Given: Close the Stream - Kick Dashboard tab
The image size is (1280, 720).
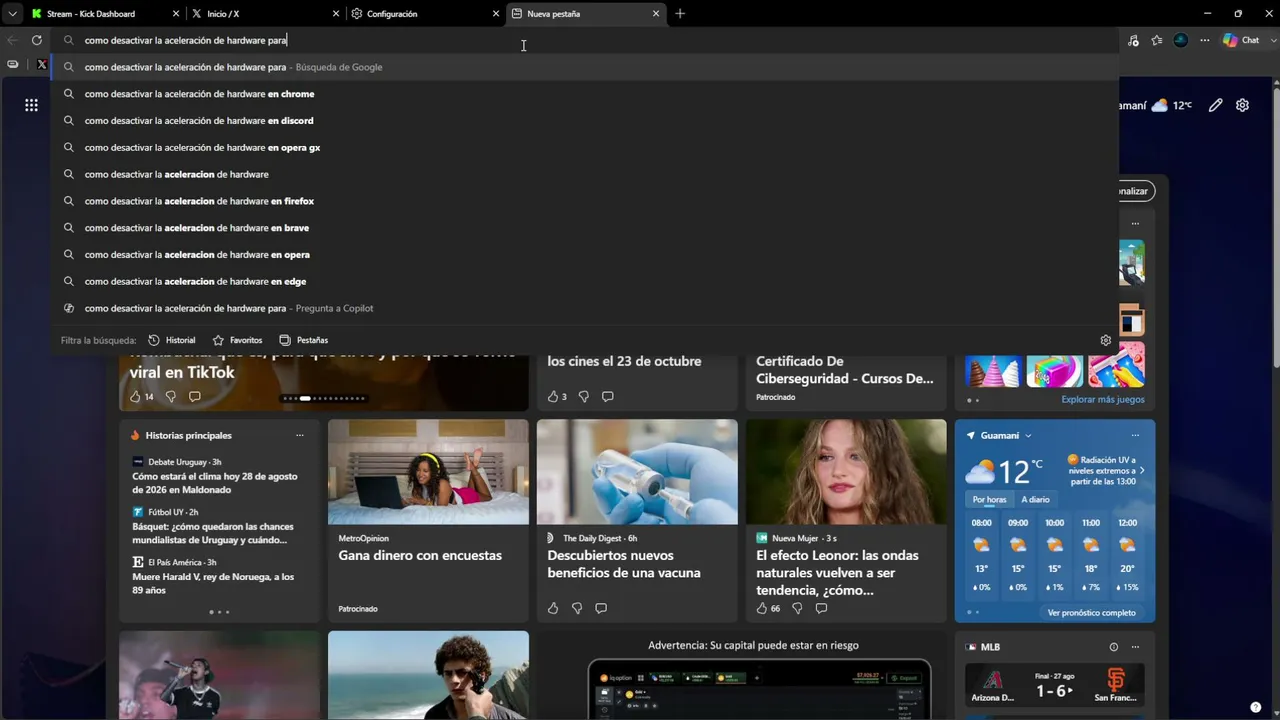Looking at the screenshot, I should click(176, 14).
